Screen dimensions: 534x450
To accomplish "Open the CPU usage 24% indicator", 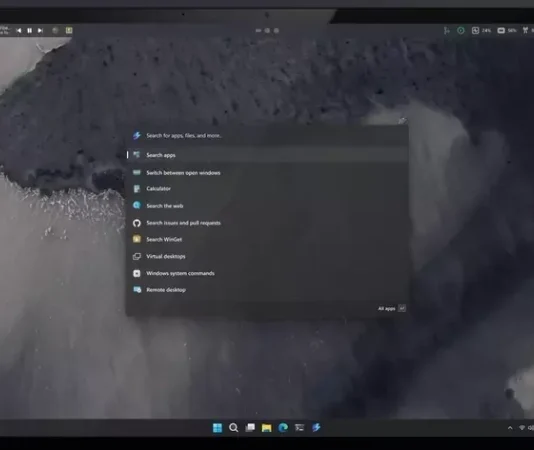I will (481, 31).
